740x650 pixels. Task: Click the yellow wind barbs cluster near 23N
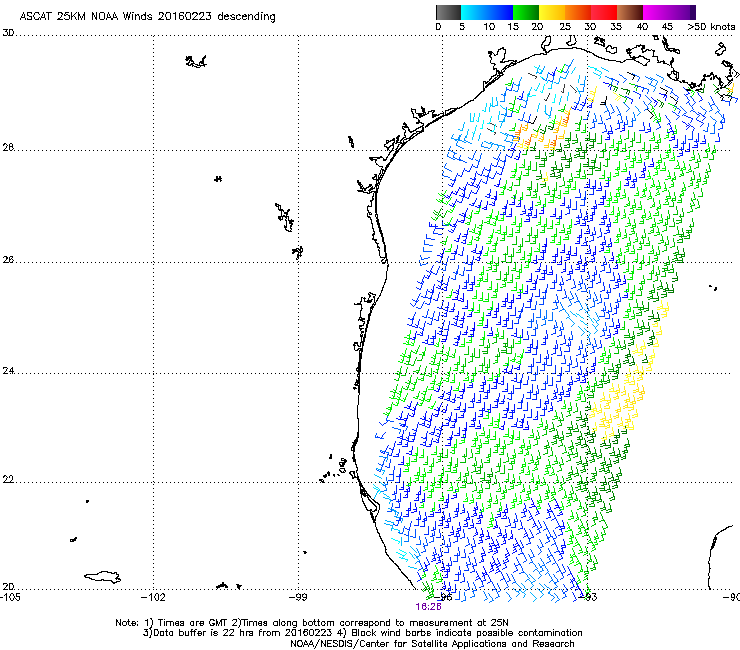pos(618,406)
